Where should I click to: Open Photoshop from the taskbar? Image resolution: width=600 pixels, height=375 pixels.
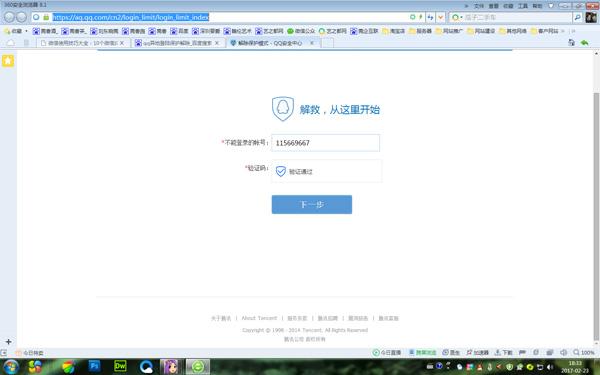coord(95,367)
